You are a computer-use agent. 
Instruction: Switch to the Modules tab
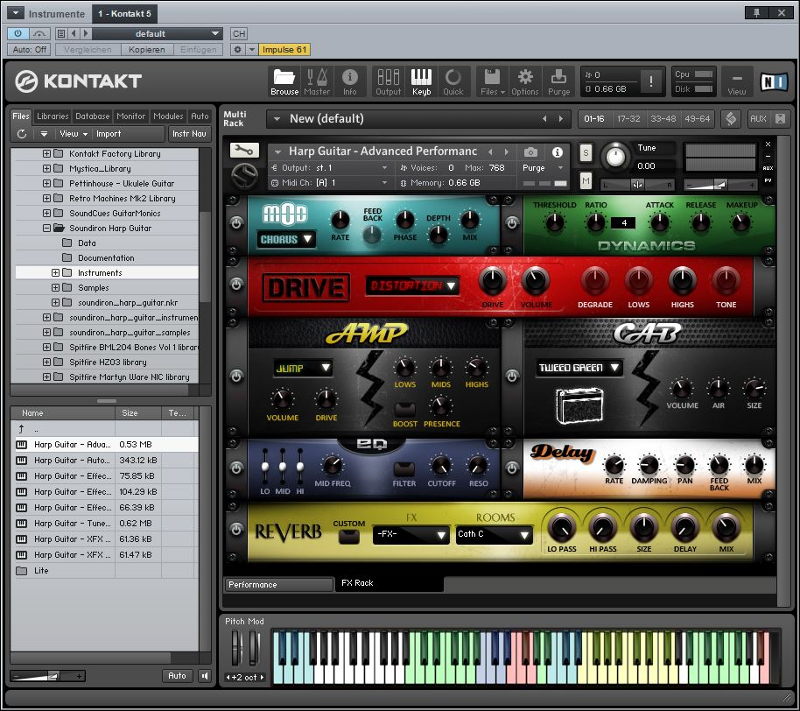[x=168, y=116]
